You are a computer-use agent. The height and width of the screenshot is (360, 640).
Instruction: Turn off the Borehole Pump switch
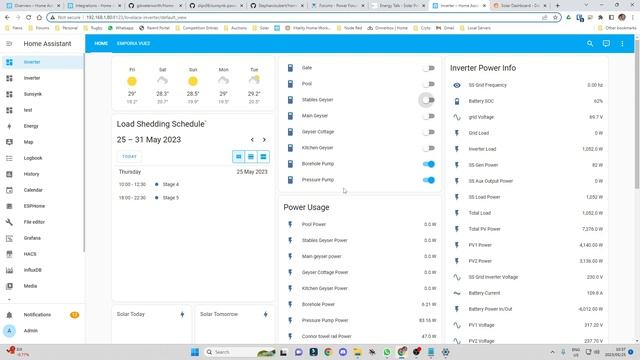429,164
